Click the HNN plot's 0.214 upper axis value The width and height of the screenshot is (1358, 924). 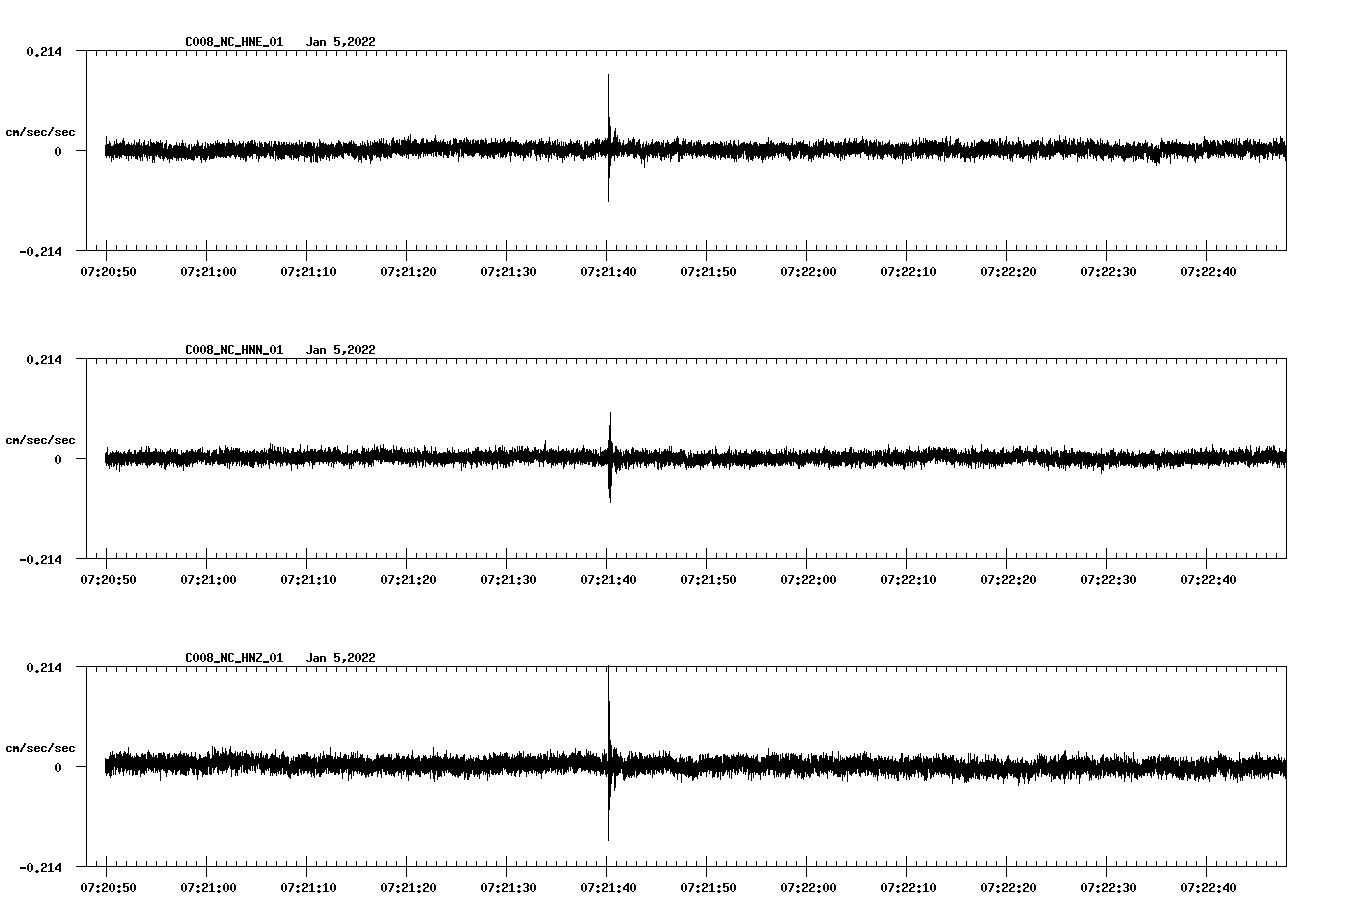point(43,359)
